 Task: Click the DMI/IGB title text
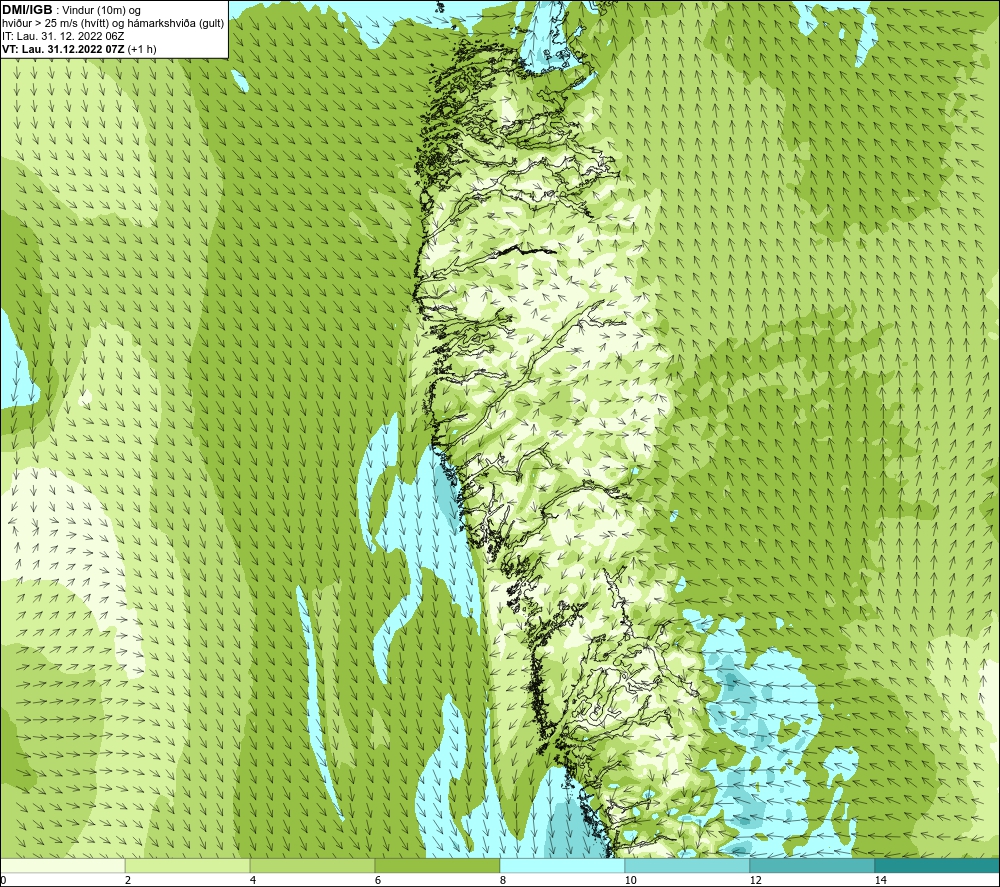tap(27, 10)
